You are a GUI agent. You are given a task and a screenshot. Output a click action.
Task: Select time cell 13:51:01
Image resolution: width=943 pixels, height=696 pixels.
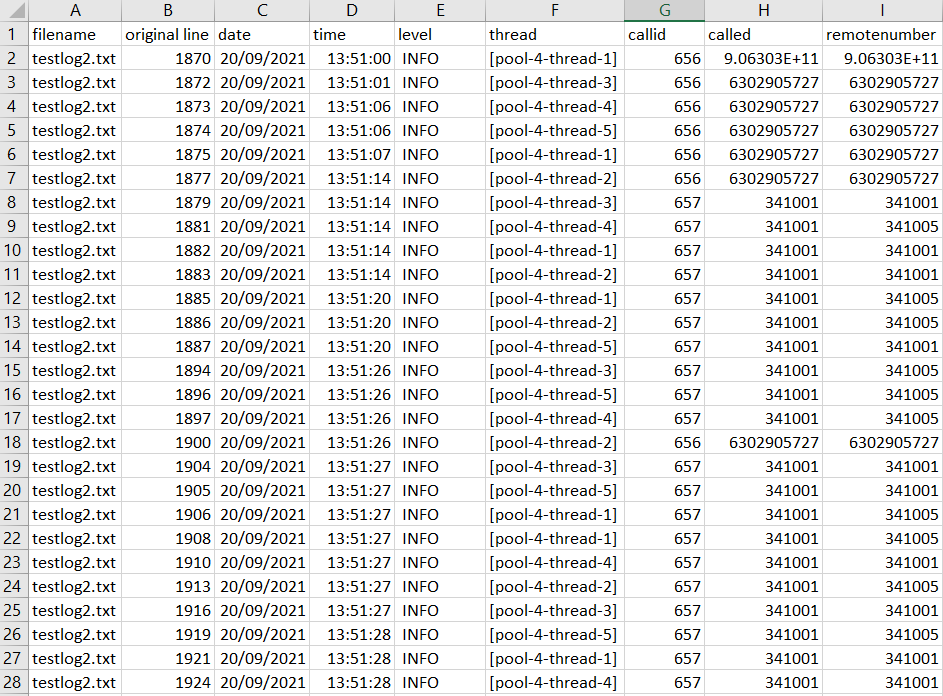pyautogui.click(x=352, y=82)
